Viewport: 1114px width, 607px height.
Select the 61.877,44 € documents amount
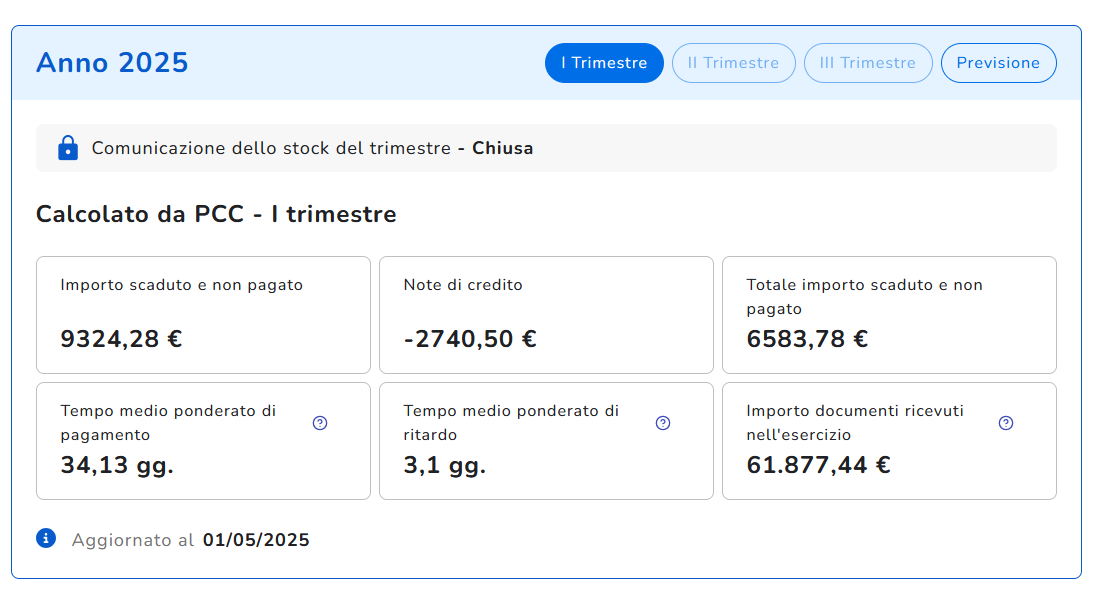[818, 465]
